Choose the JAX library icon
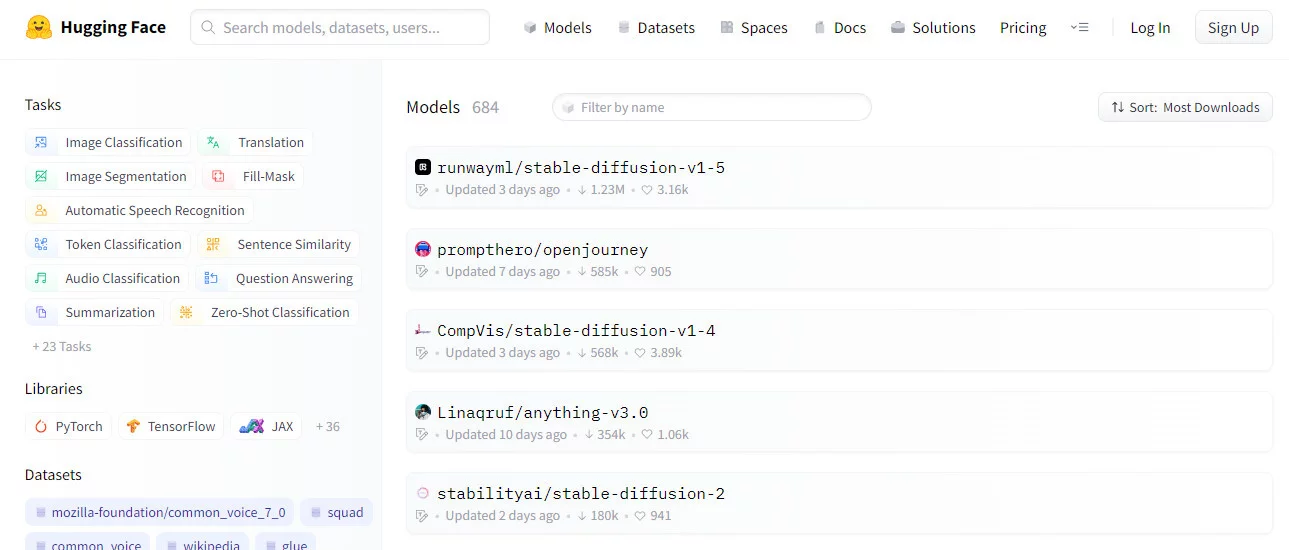Image resolution: width=1289 pixels, height=550 pixels. (251, 427)
